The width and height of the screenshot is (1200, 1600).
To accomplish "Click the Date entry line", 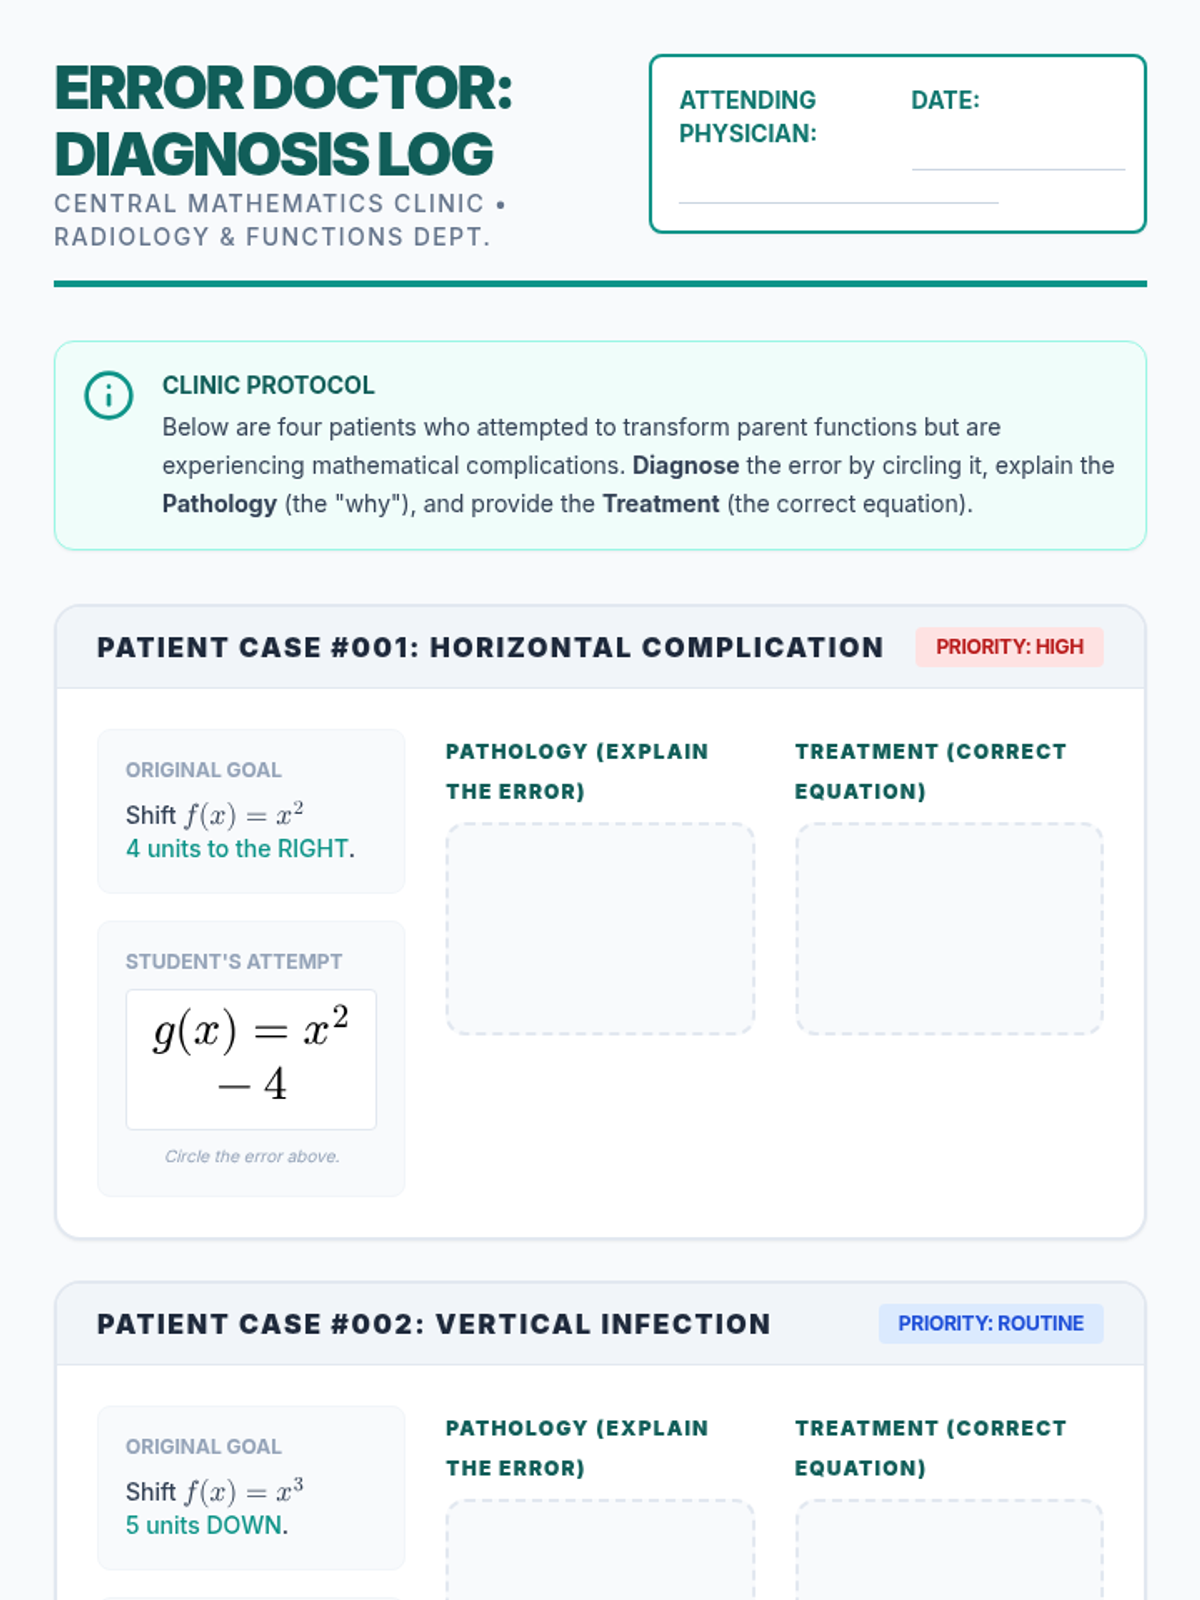I will click(1017, 167).
